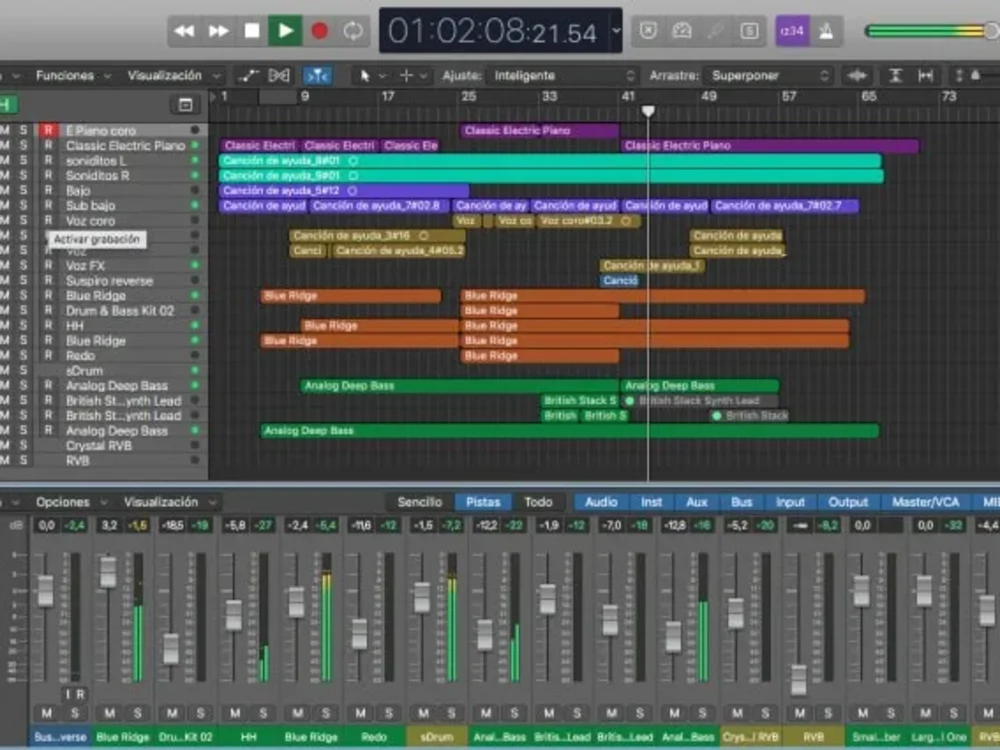Solo the Bajo track in track list
Viewport: 1000px width, 750px height.
[x=23, y=191]
